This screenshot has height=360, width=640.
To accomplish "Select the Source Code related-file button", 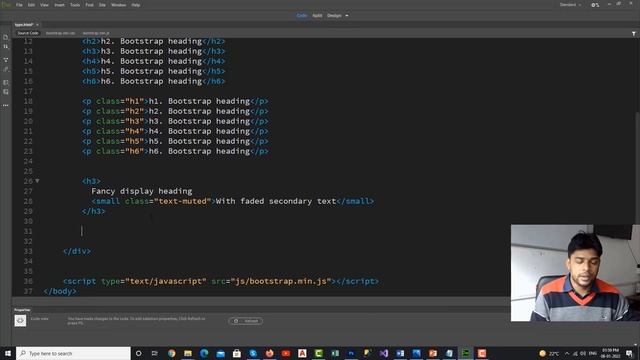I will 28,33.
